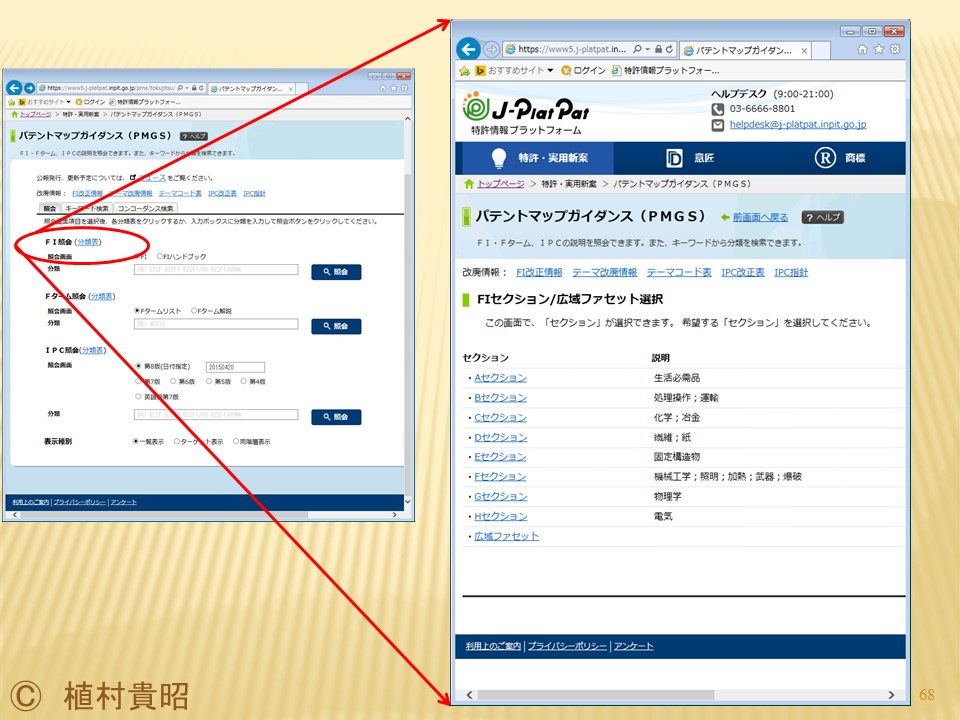The image size is (960, 720).
Task: Select the FIハンドブック radio button
Action: (160, 257)
